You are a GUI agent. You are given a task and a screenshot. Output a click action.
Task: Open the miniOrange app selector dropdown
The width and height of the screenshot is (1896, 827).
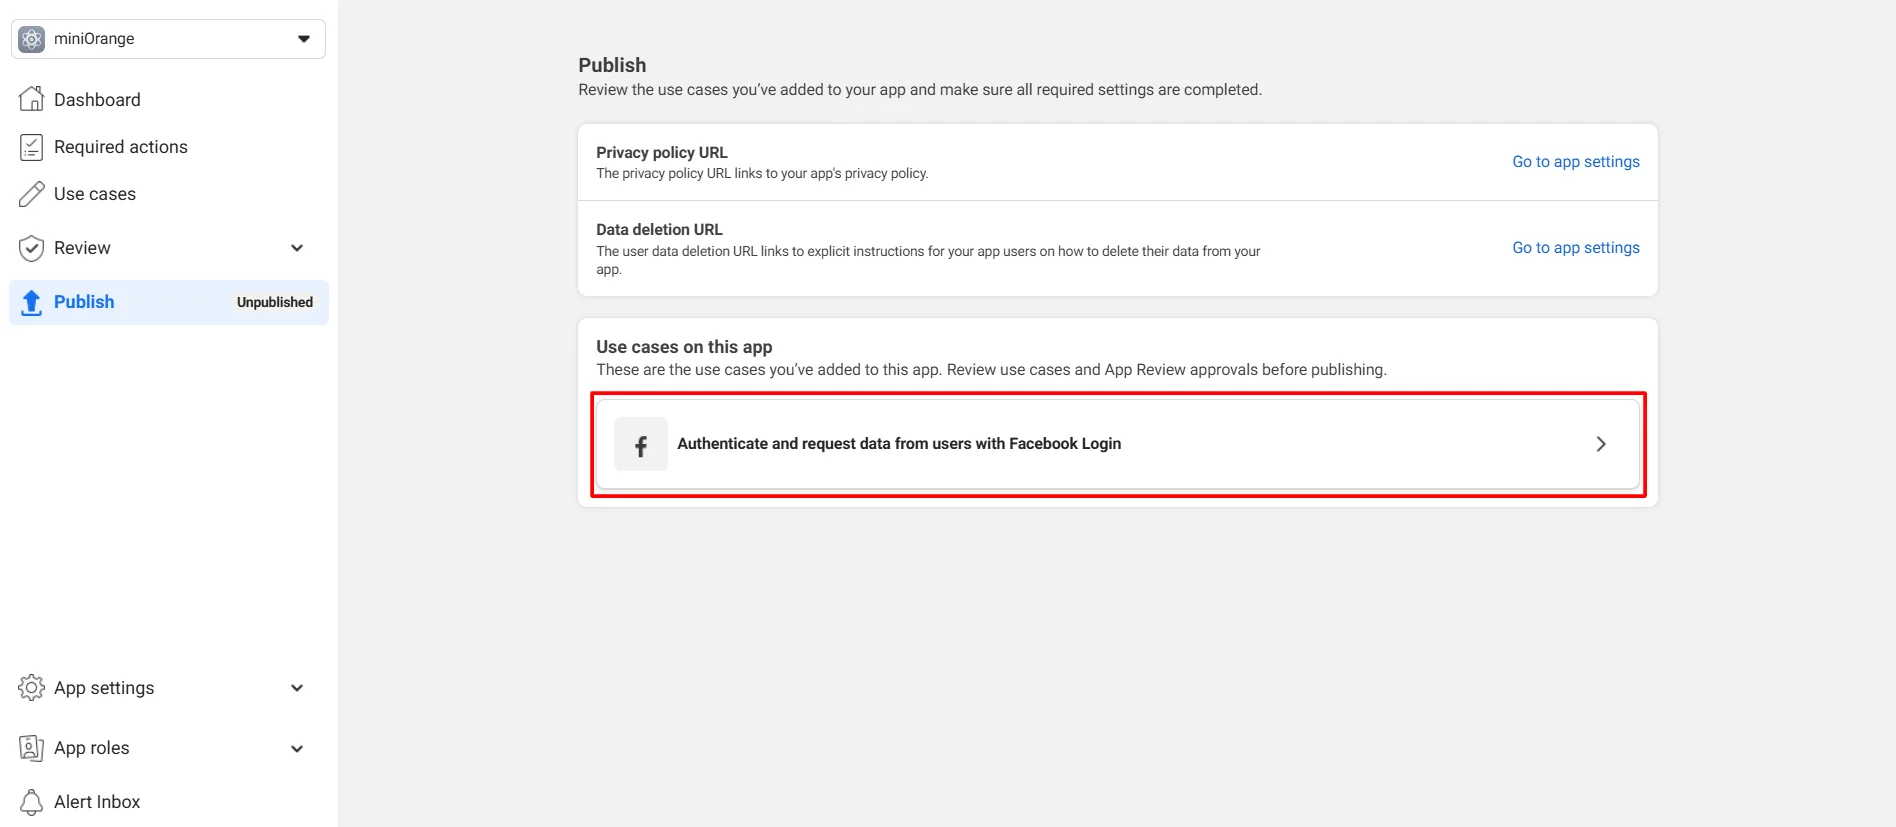click(168, 39)
